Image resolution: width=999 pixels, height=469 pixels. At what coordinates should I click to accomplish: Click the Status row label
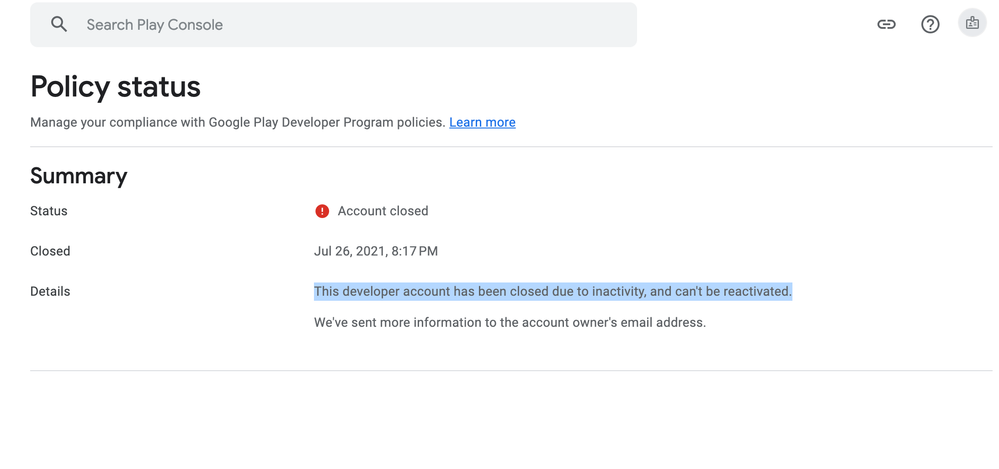[49, 211]
